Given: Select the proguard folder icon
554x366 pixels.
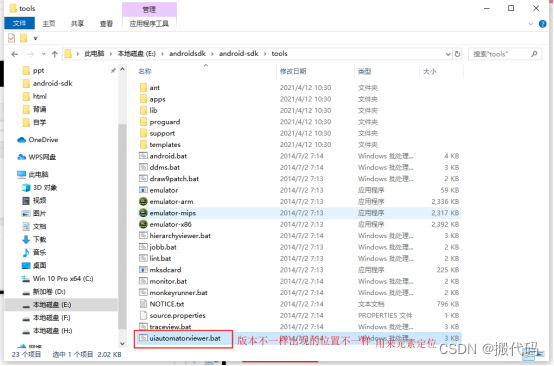Looking at the screenshot, I should pyautogui.click(x=143, y=122).
